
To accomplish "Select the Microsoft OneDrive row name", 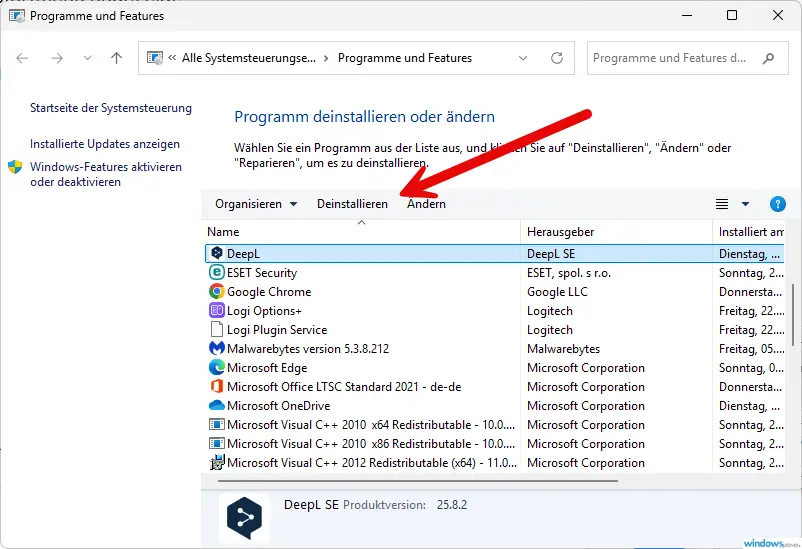I will (x=279, y=406).
